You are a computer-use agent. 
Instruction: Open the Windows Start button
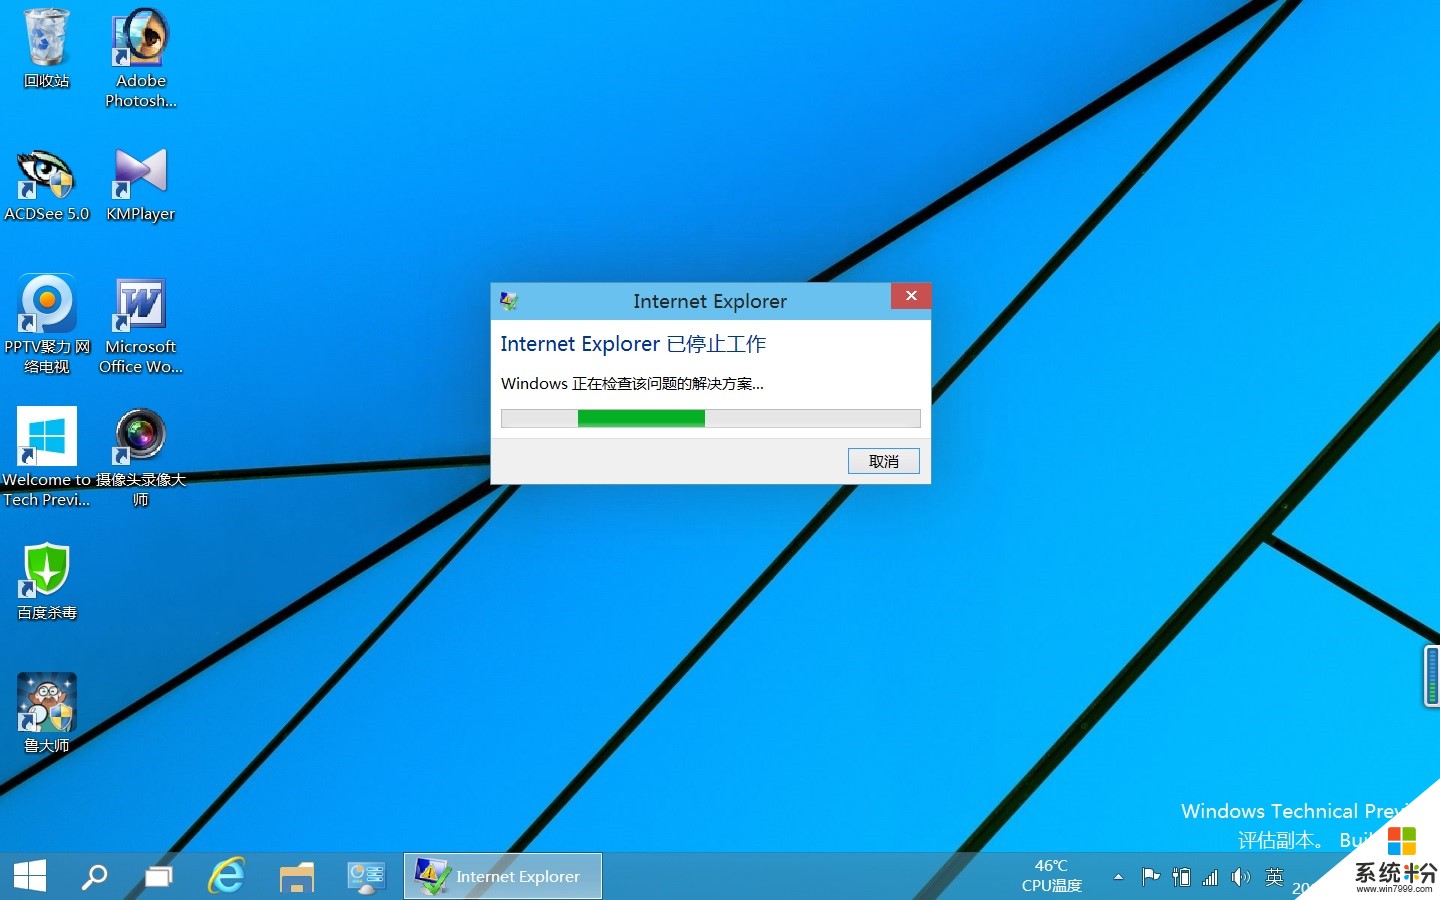(x=30, y=876)
